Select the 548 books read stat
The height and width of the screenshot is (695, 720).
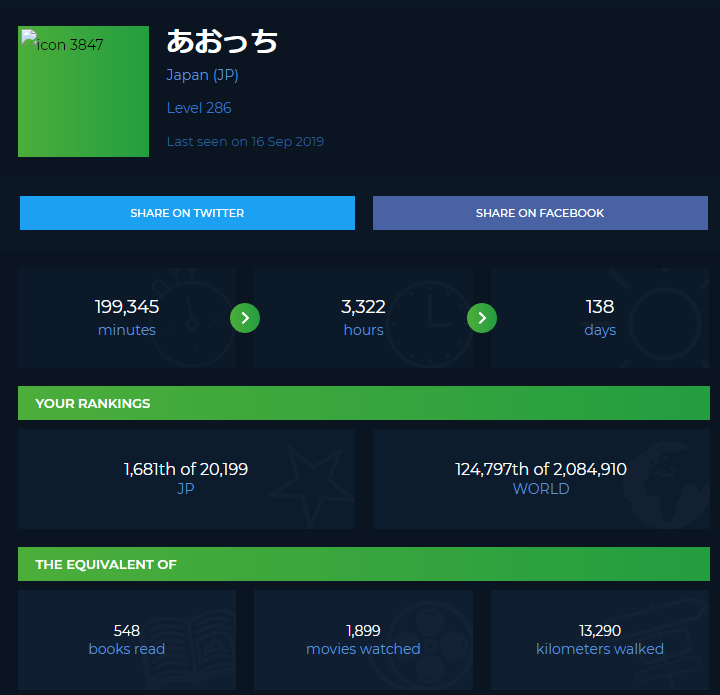click(x=127, y=639)
